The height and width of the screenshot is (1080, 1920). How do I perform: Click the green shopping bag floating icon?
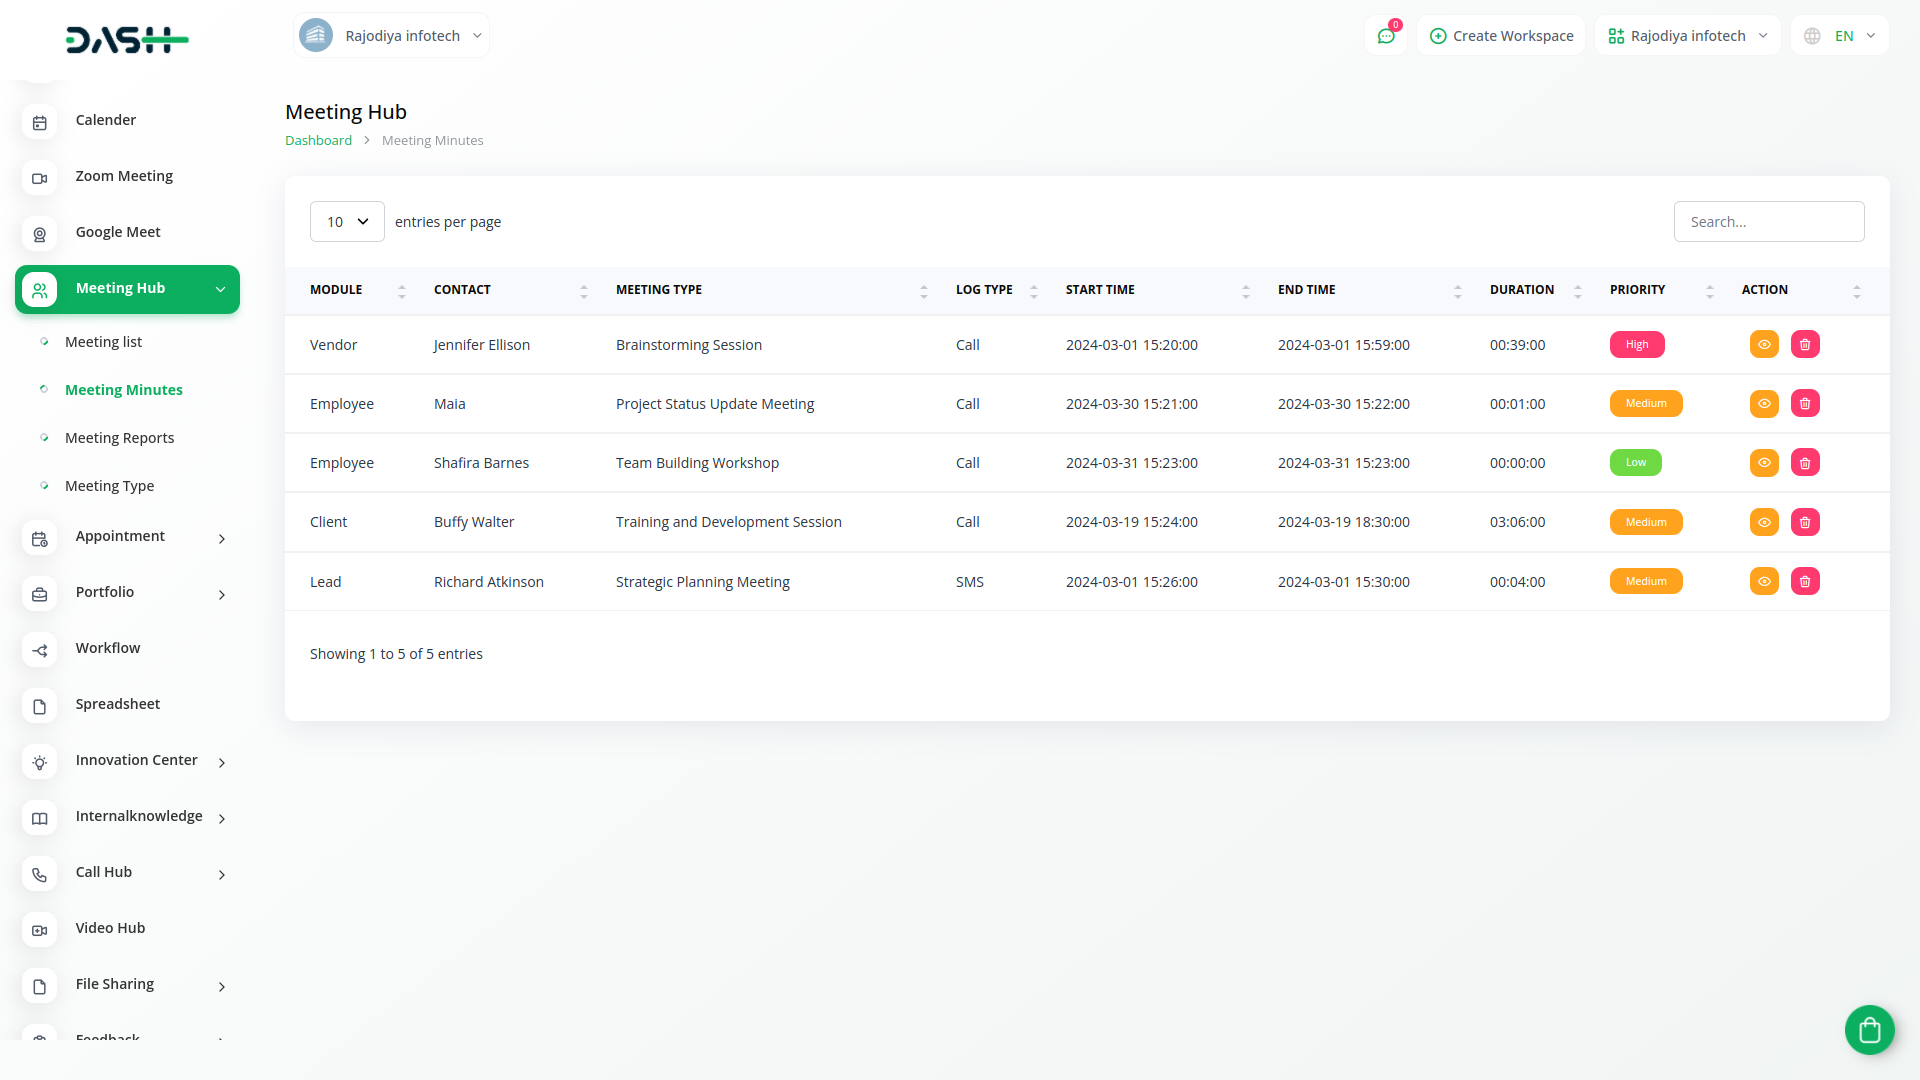pyautogui.click(x=1869, y=1029)
